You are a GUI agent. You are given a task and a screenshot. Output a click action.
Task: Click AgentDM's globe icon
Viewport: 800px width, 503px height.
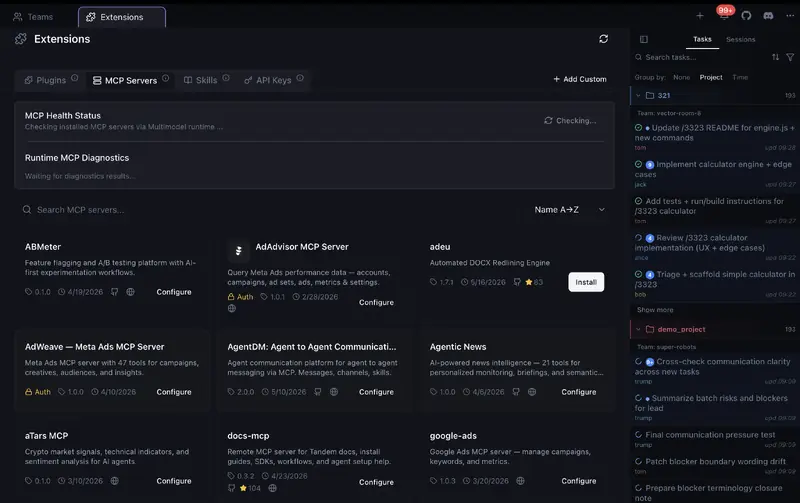pos(334,392)
